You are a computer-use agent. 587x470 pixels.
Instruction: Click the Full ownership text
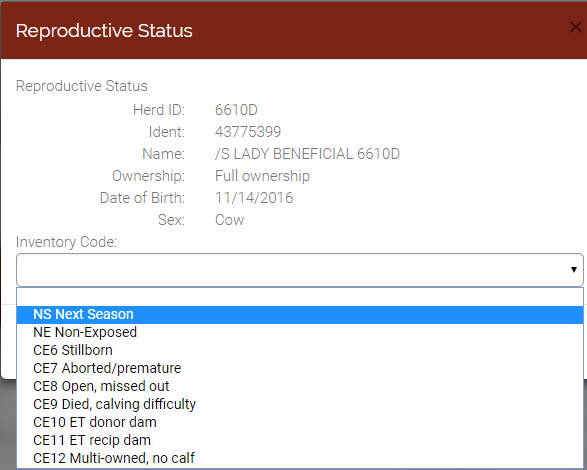tap(262, 176)
